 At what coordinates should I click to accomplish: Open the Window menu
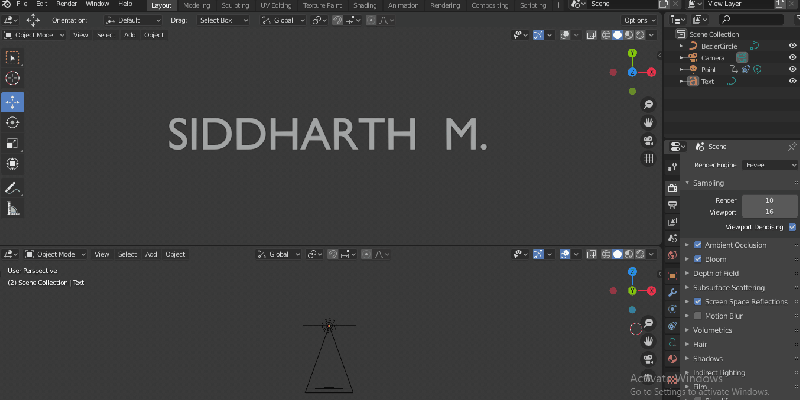pos(97,4)
